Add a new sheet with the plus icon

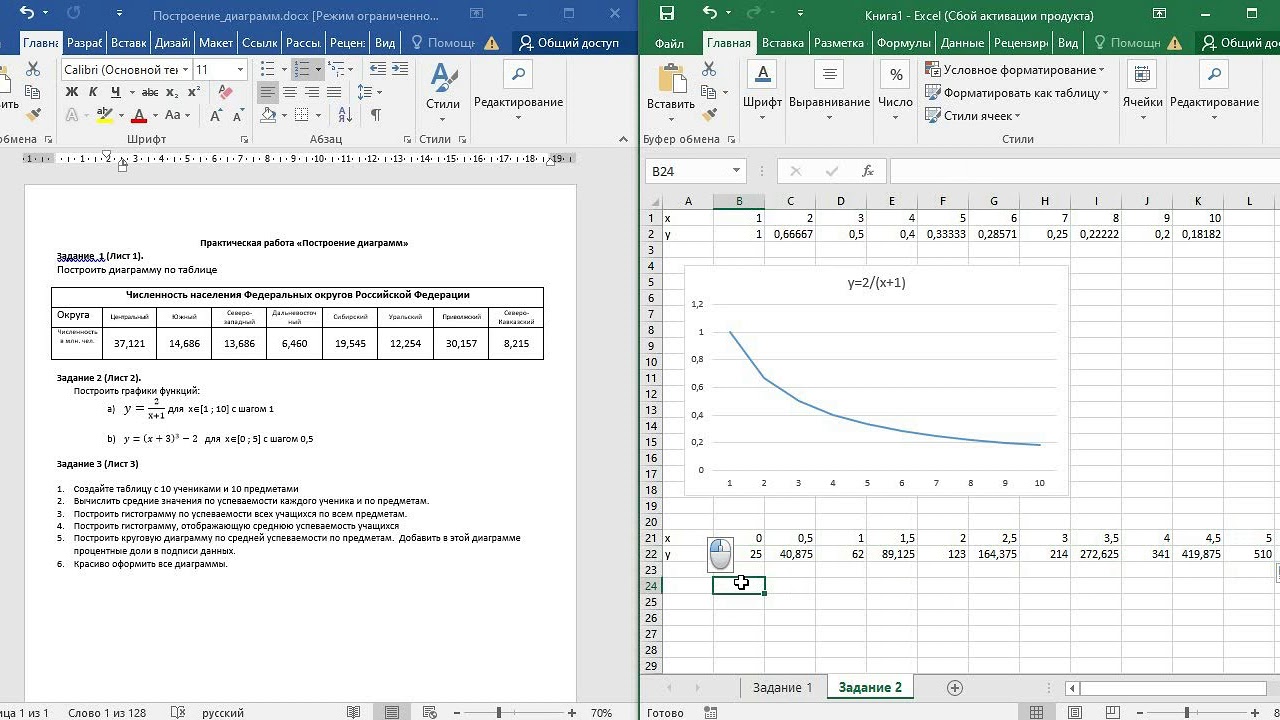955,687
